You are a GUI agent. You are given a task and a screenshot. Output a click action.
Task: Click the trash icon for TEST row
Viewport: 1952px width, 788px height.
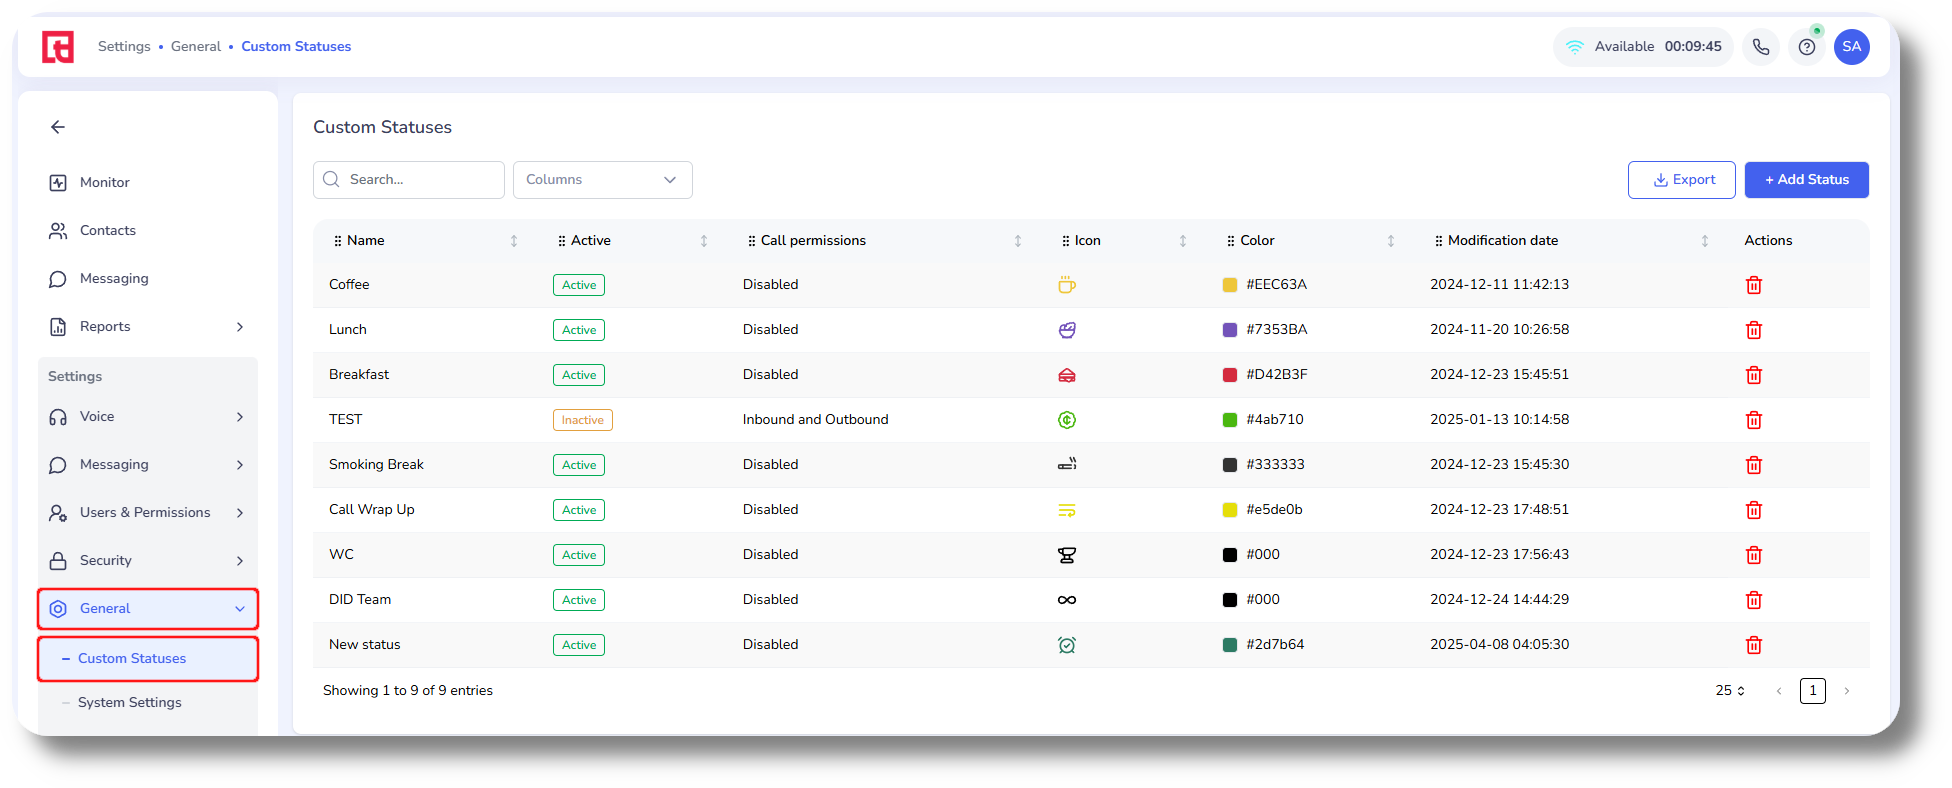pyautogui.click(x=1753, y=420)
